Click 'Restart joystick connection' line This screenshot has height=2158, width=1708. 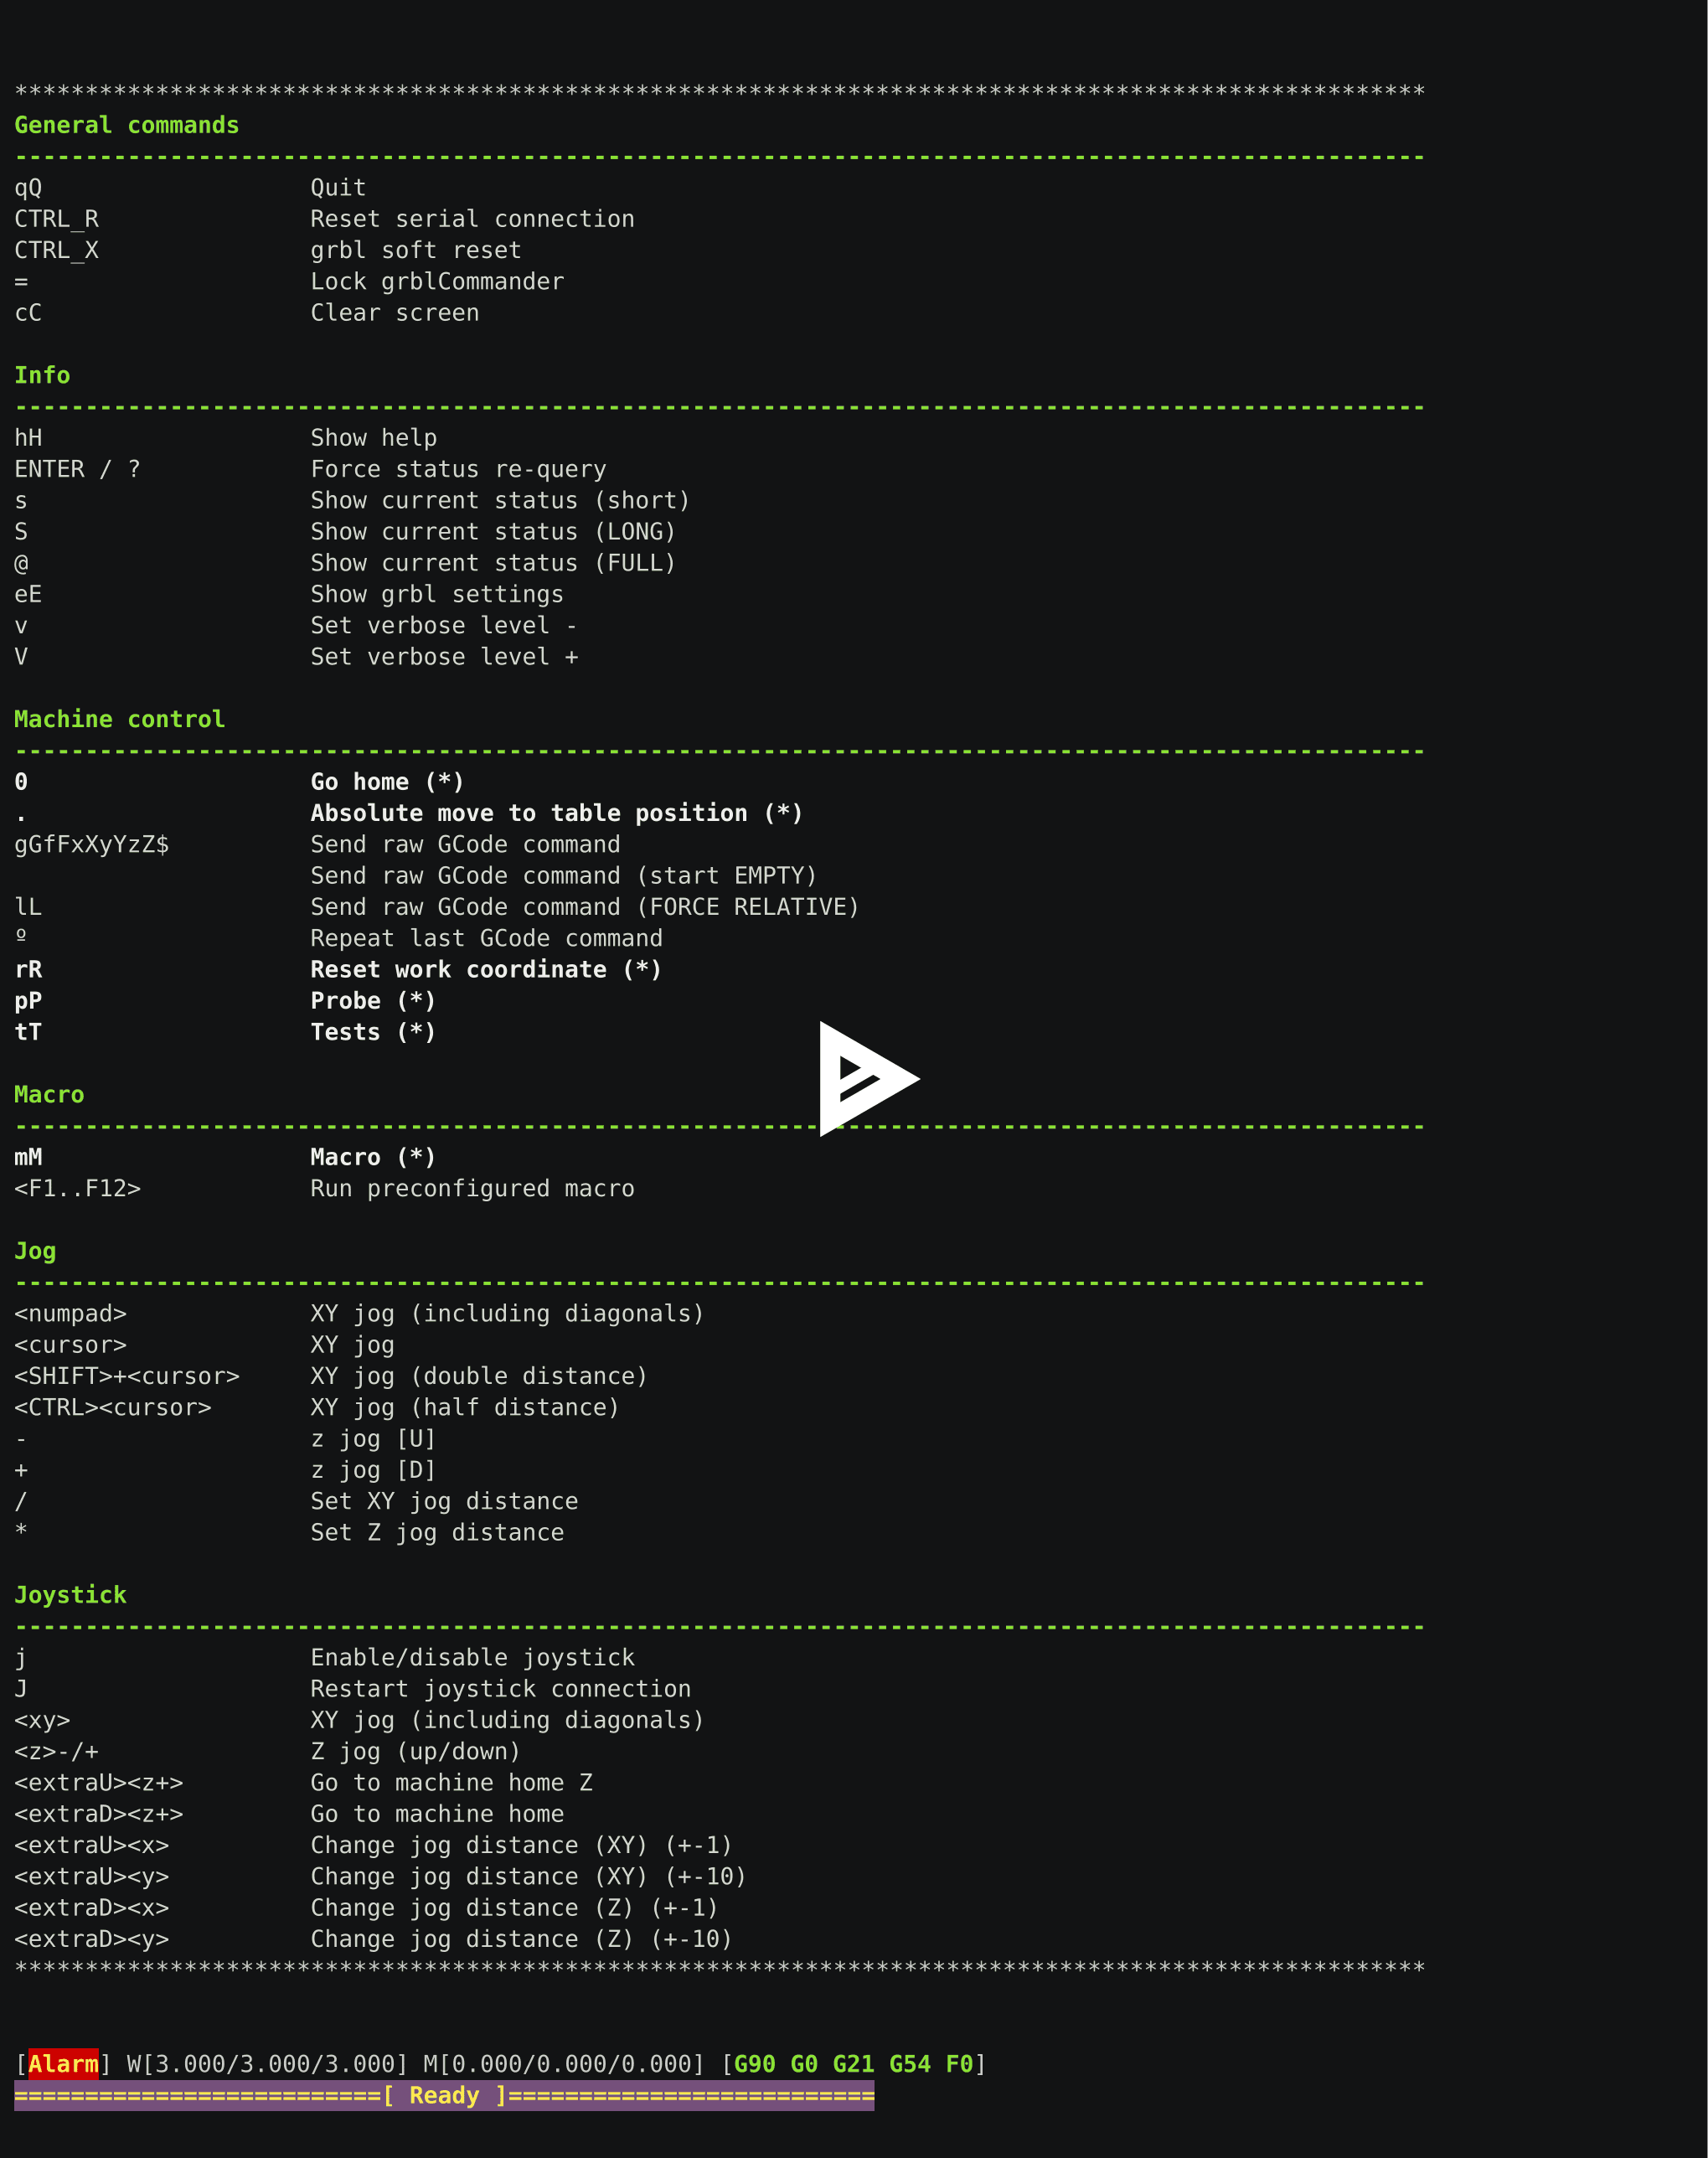500,1689
